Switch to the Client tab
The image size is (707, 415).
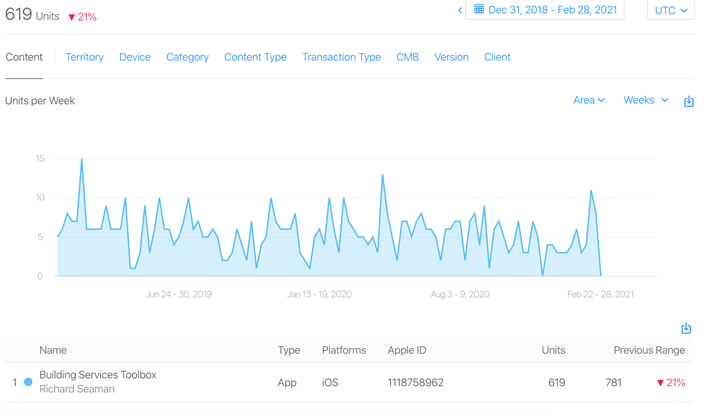[x=497, y=57]
